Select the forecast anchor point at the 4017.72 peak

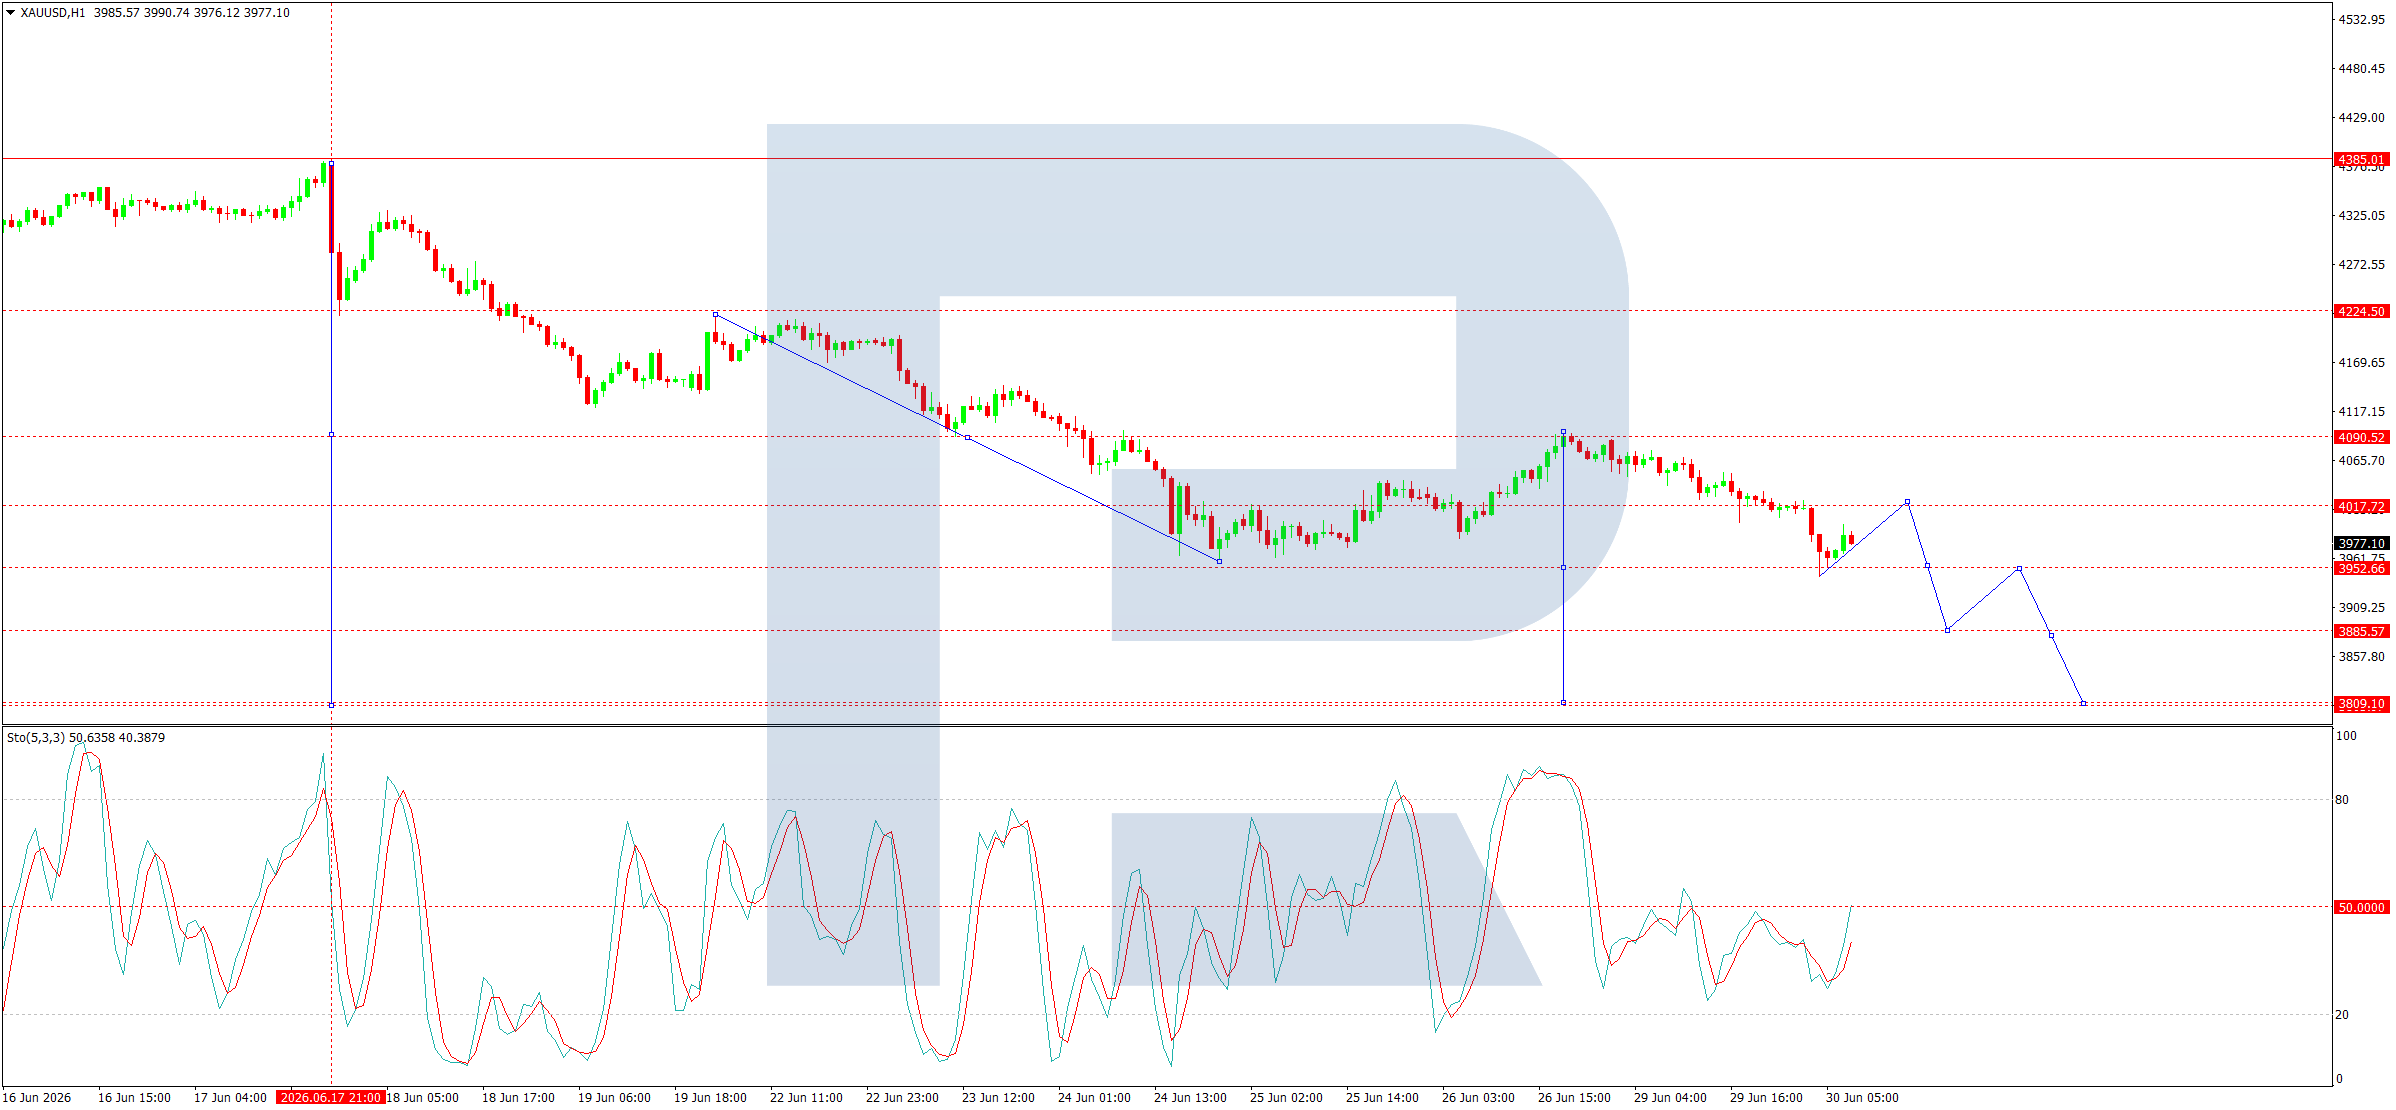point(1907,502)
